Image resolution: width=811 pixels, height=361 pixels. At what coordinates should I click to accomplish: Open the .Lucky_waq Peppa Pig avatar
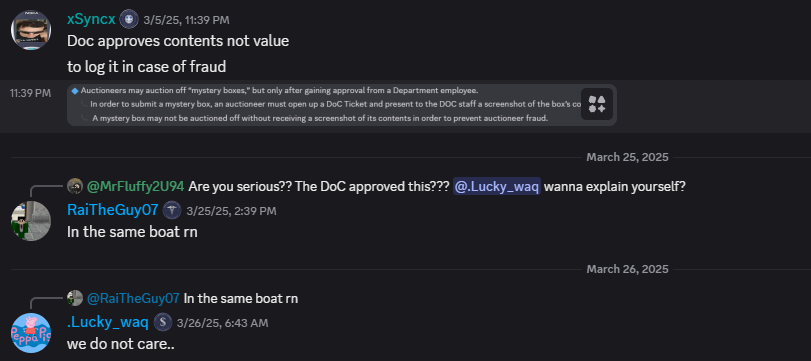(31, 333)
